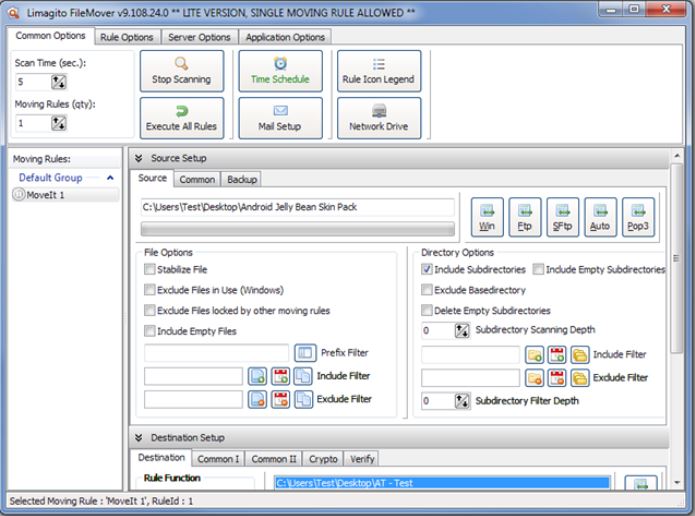Screen dimensions: 695x516
Task: Click the vertical scrollbar thumb
Action: click(x=676, y=258)
